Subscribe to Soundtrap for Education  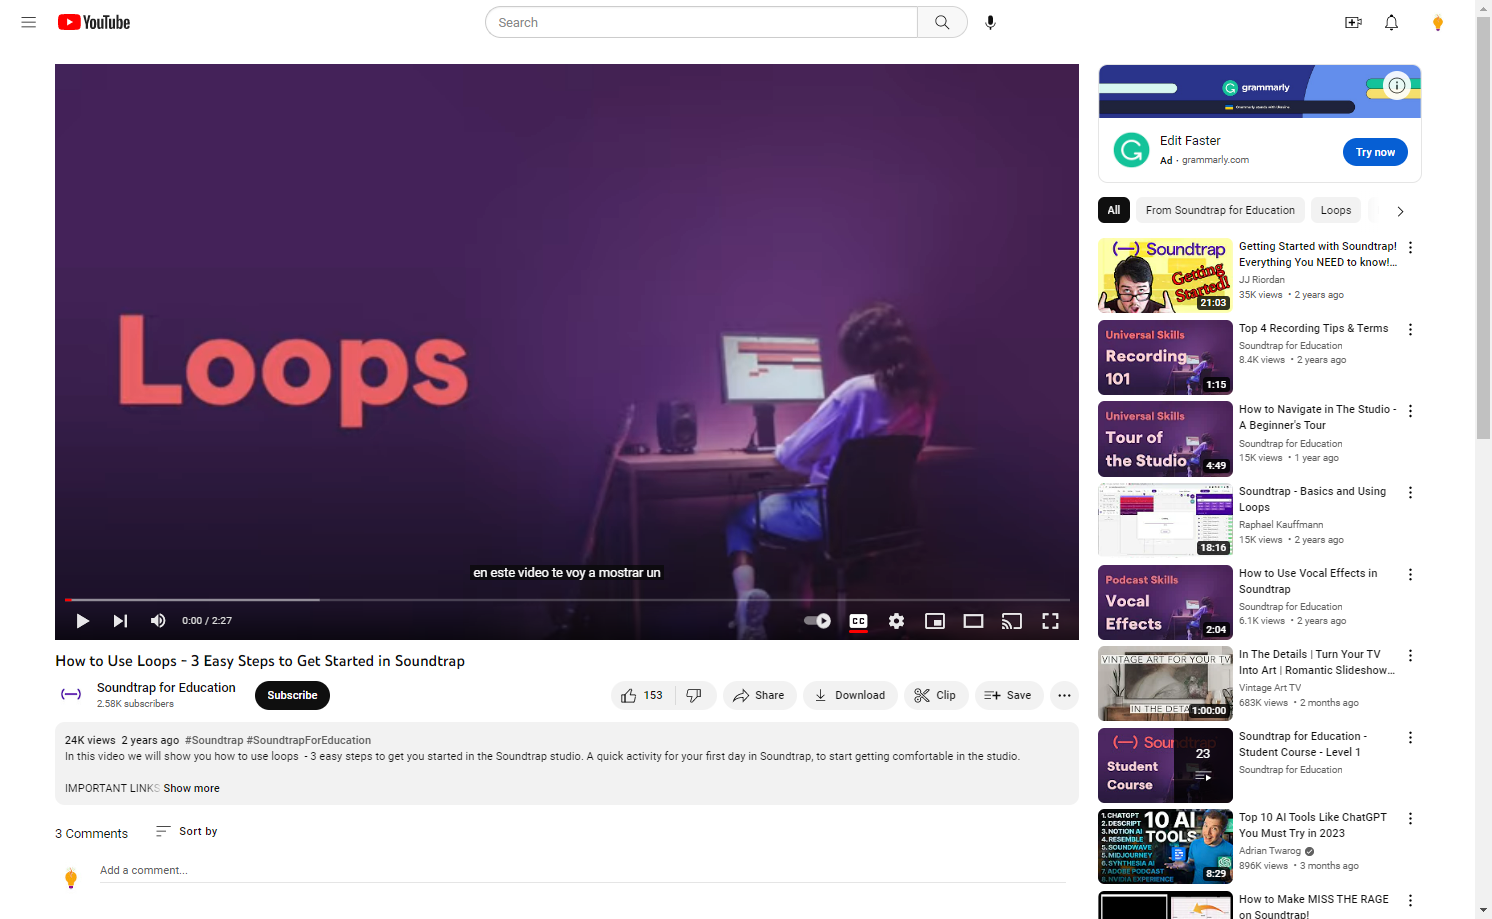coord(292,695)
